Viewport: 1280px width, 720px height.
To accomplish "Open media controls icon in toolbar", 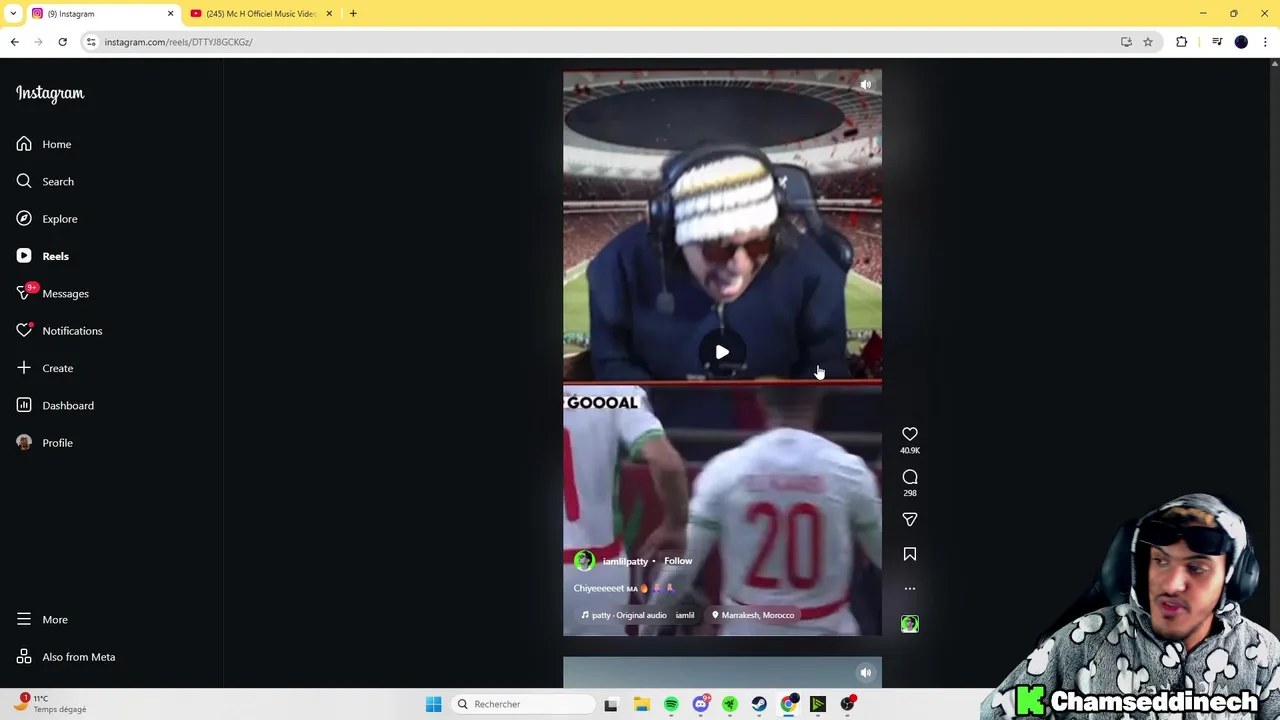I will [x=1217, y=42].
